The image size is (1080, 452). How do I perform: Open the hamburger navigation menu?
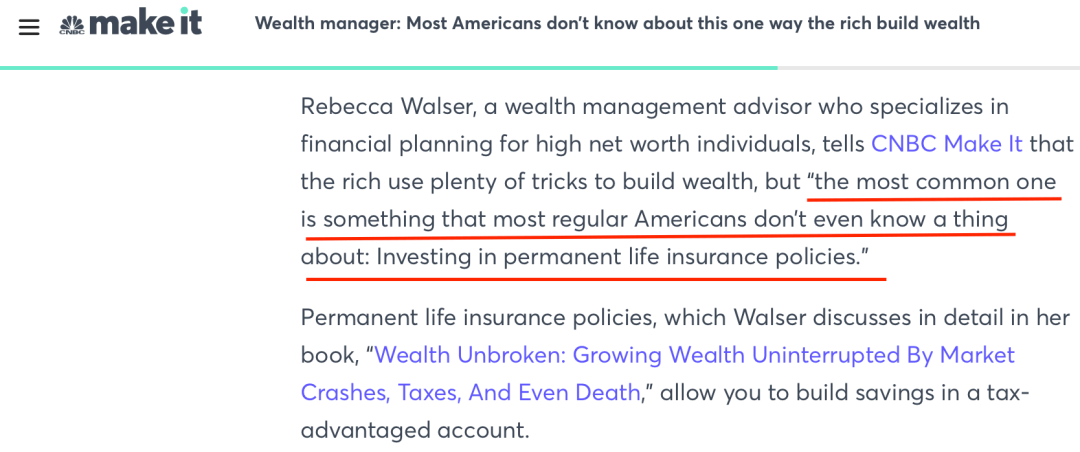pos(29,26)
